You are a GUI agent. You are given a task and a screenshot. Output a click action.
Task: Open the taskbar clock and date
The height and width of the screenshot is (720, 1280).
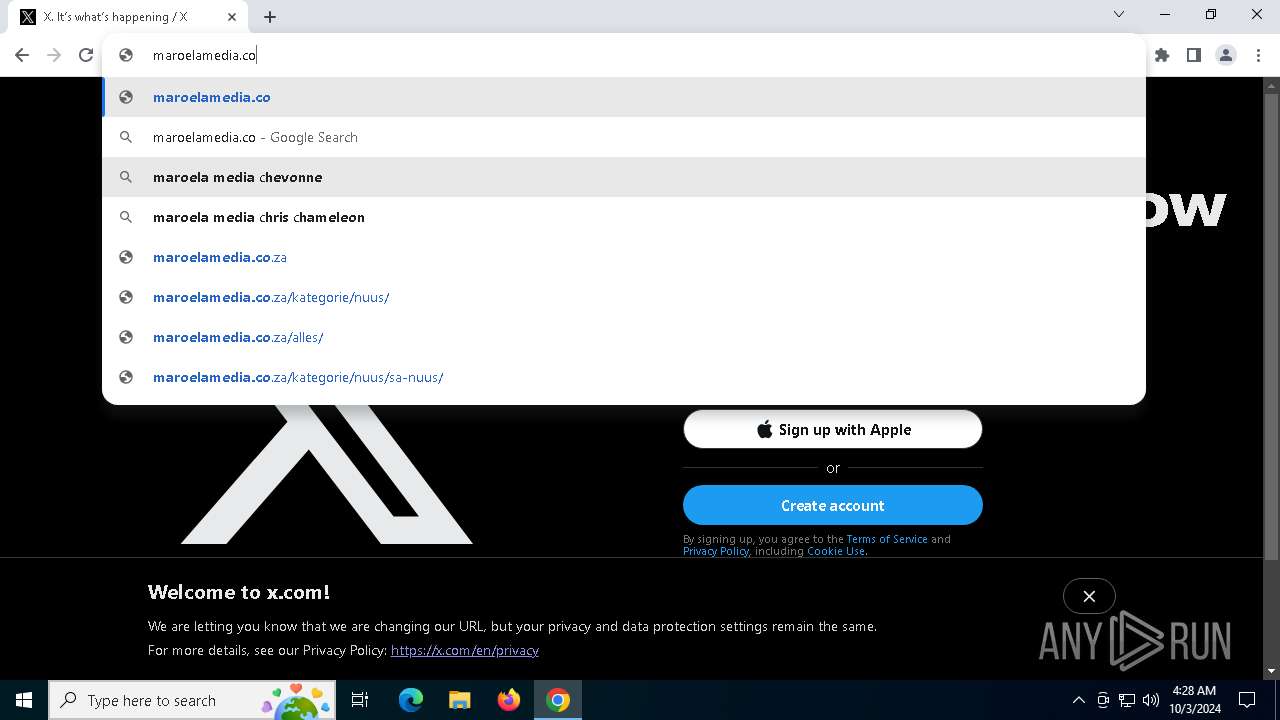1194,700
